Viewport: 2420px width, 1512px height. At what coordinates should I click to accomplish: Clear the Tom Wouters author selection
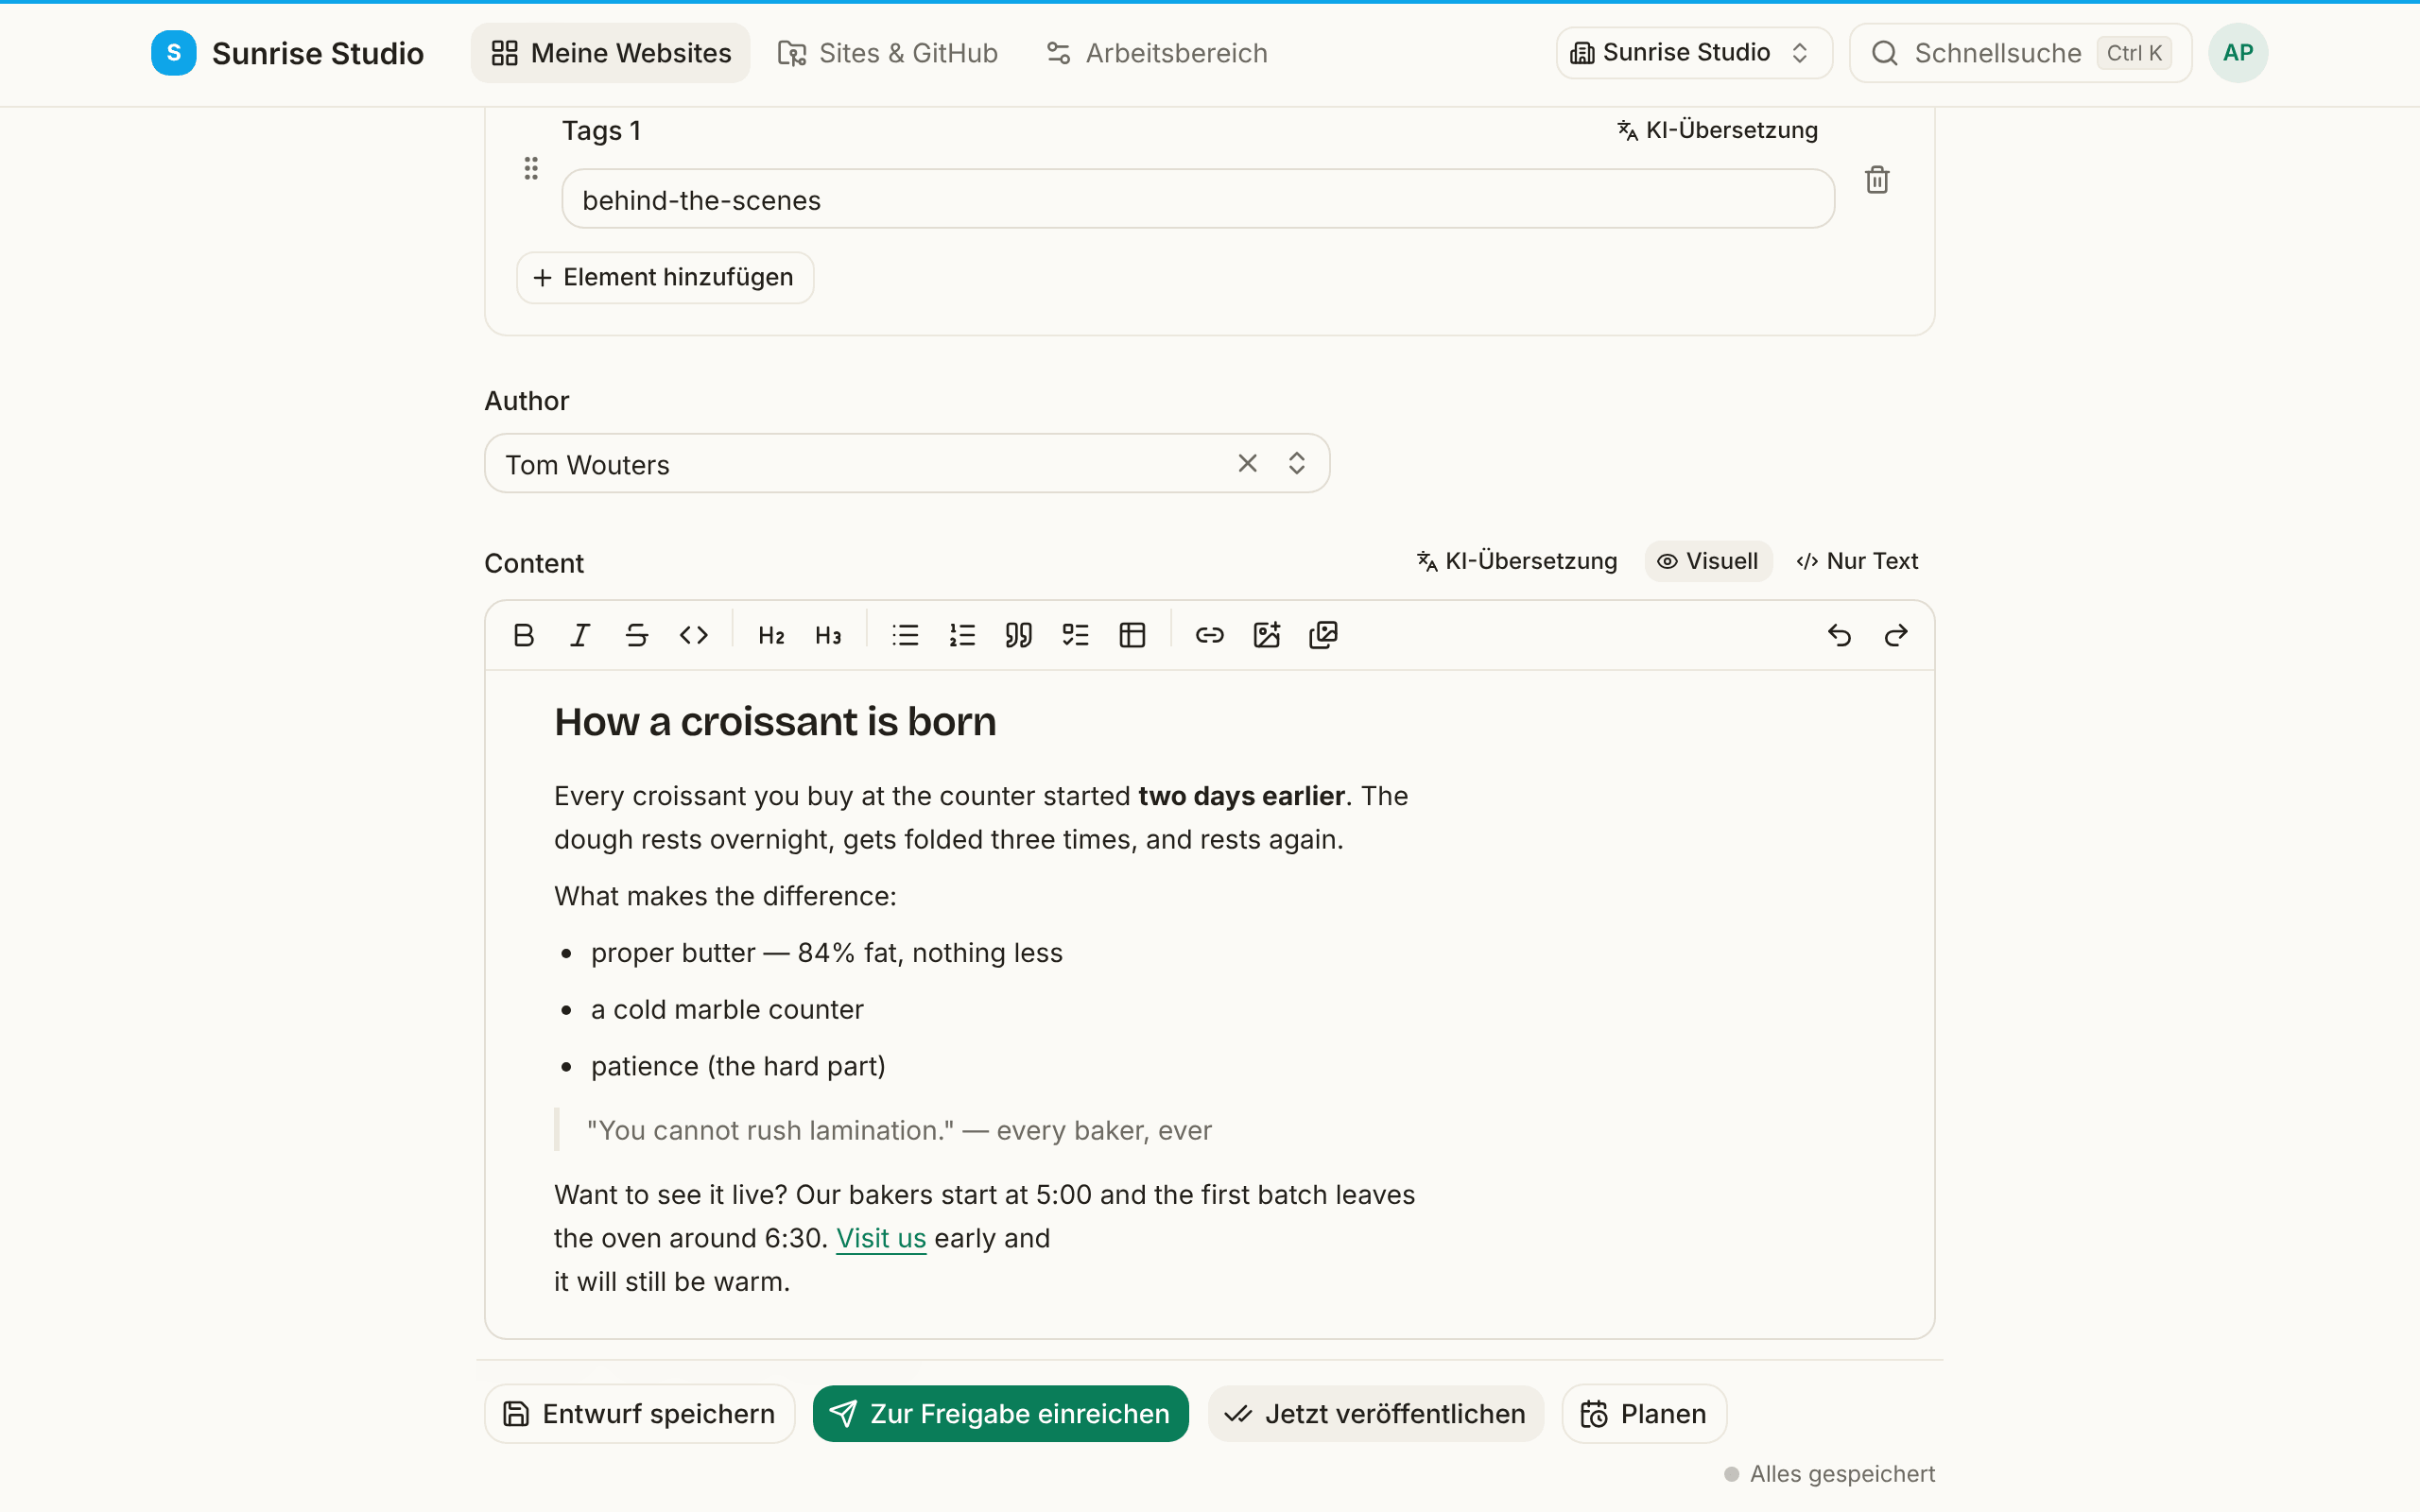pos(1247,463)
